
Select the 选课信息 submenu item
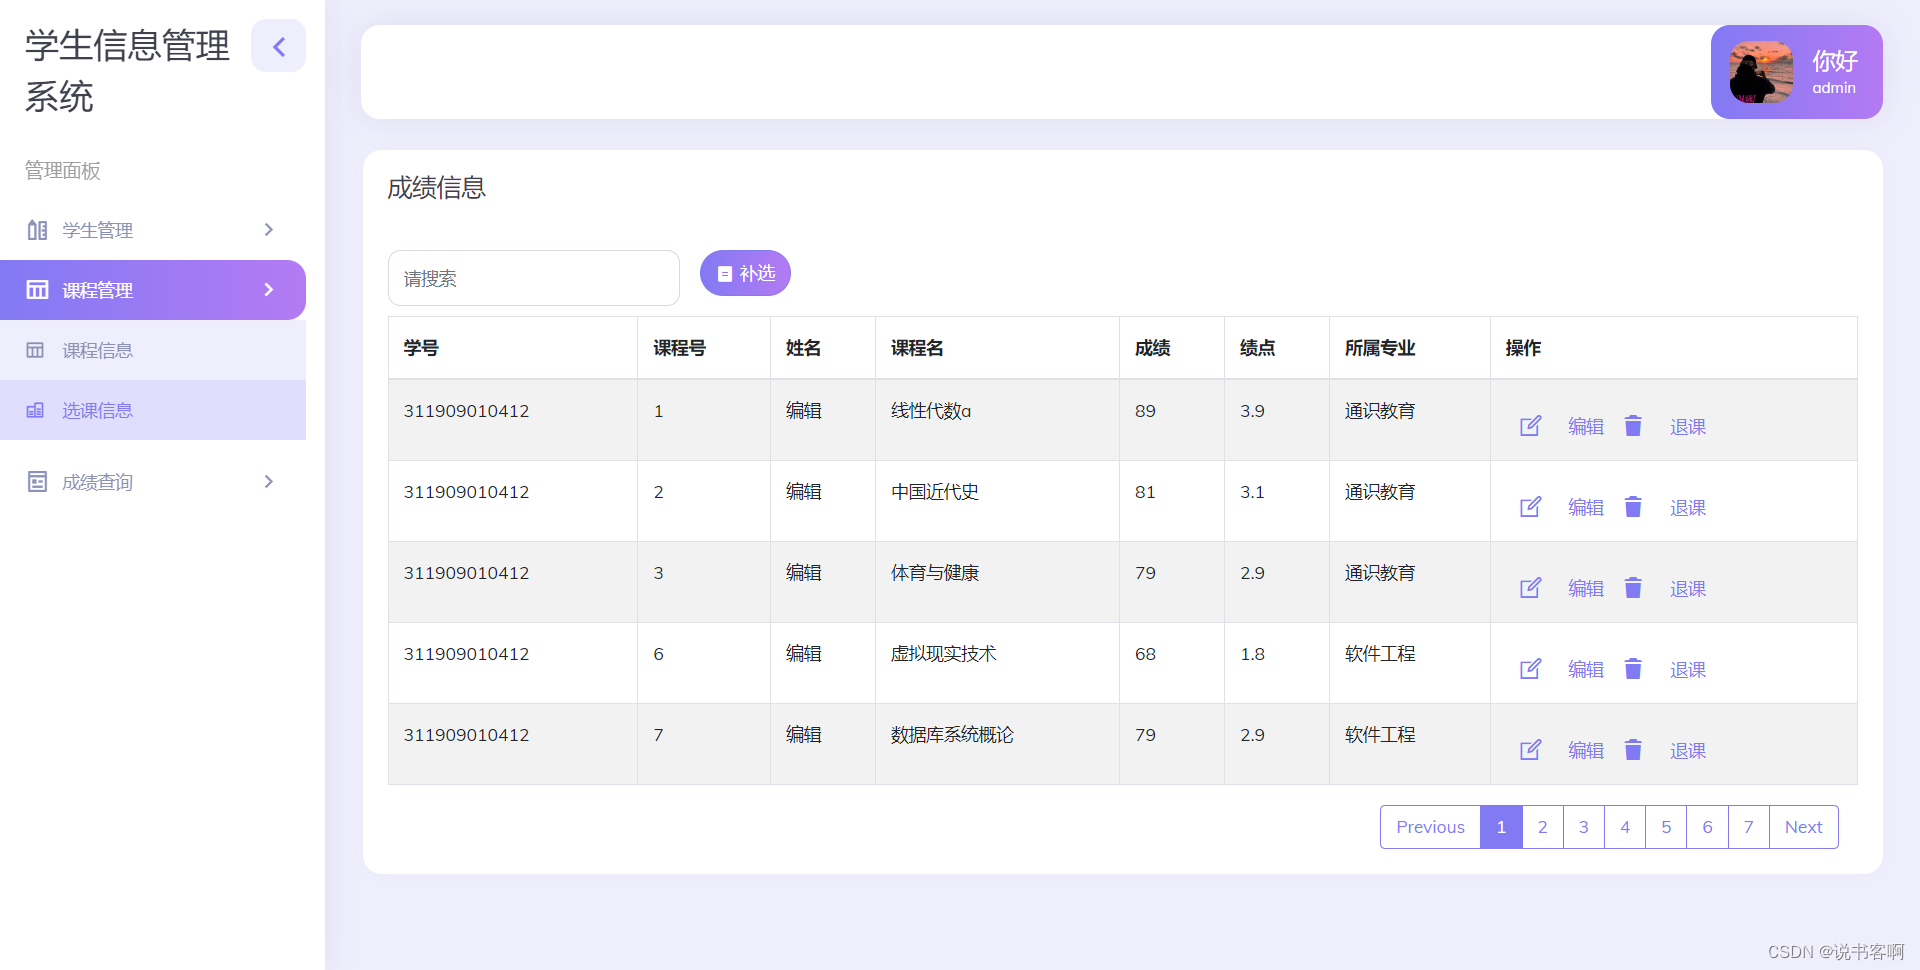coord(153,410)
